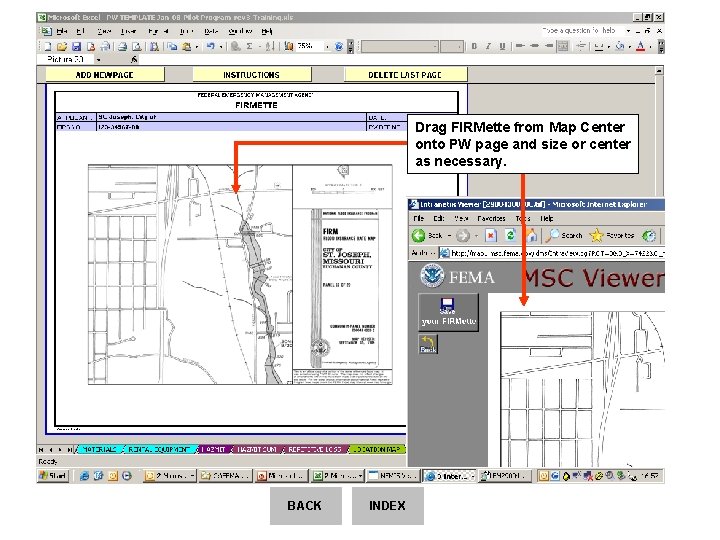Toggle Align Right button
Screen dimensions: 720x540
(x=549, y=46)
